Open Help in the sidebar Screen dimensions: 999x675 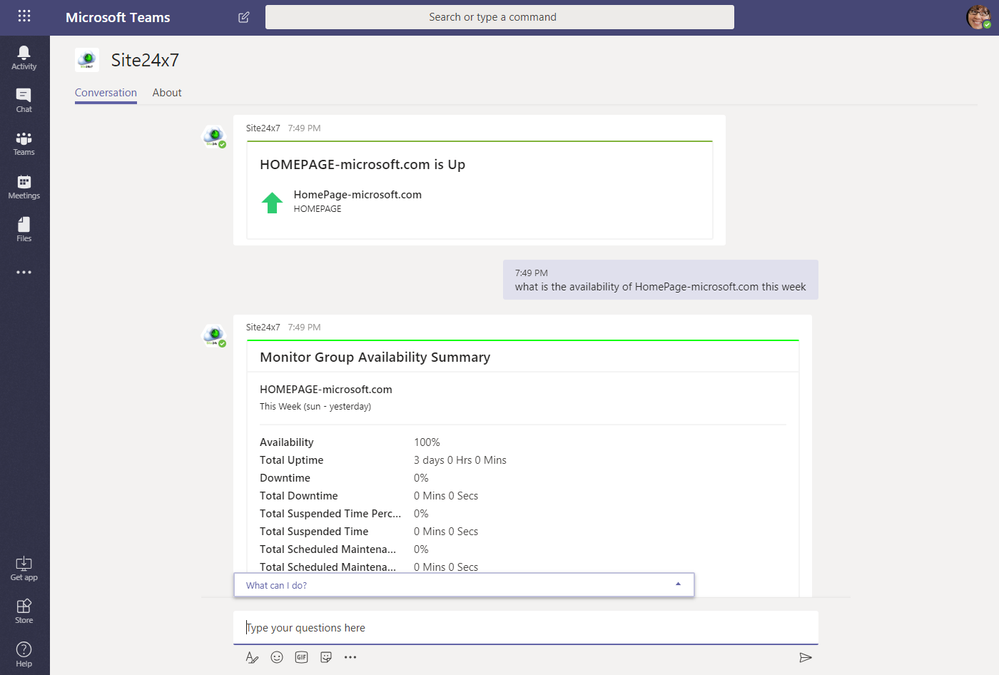[24, 655]
